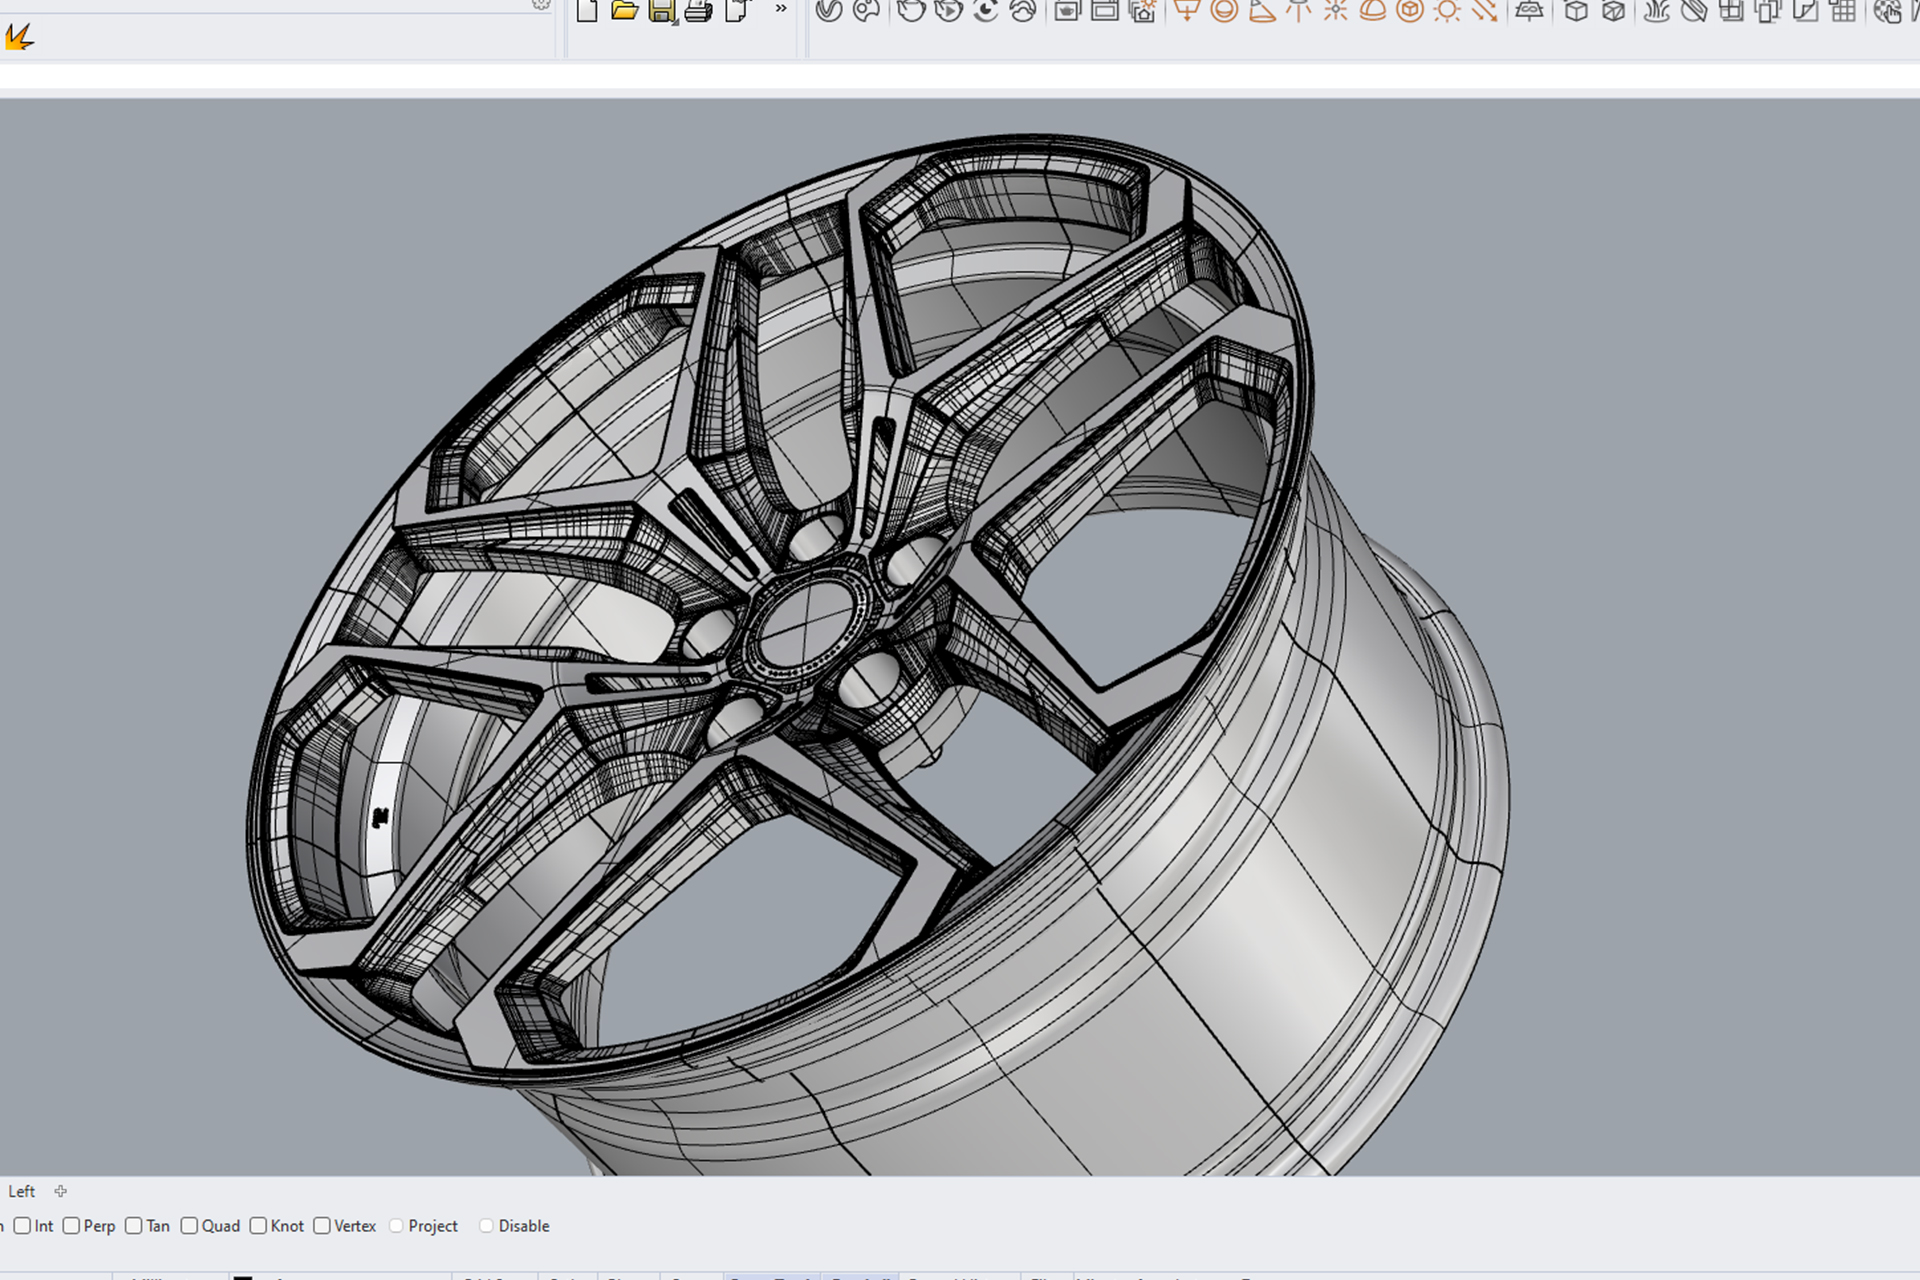Image resolution: width=1920 pixels, height=1280 pixels.
Task: Save the model with floppy disk icon
Action: coord(662,11)
